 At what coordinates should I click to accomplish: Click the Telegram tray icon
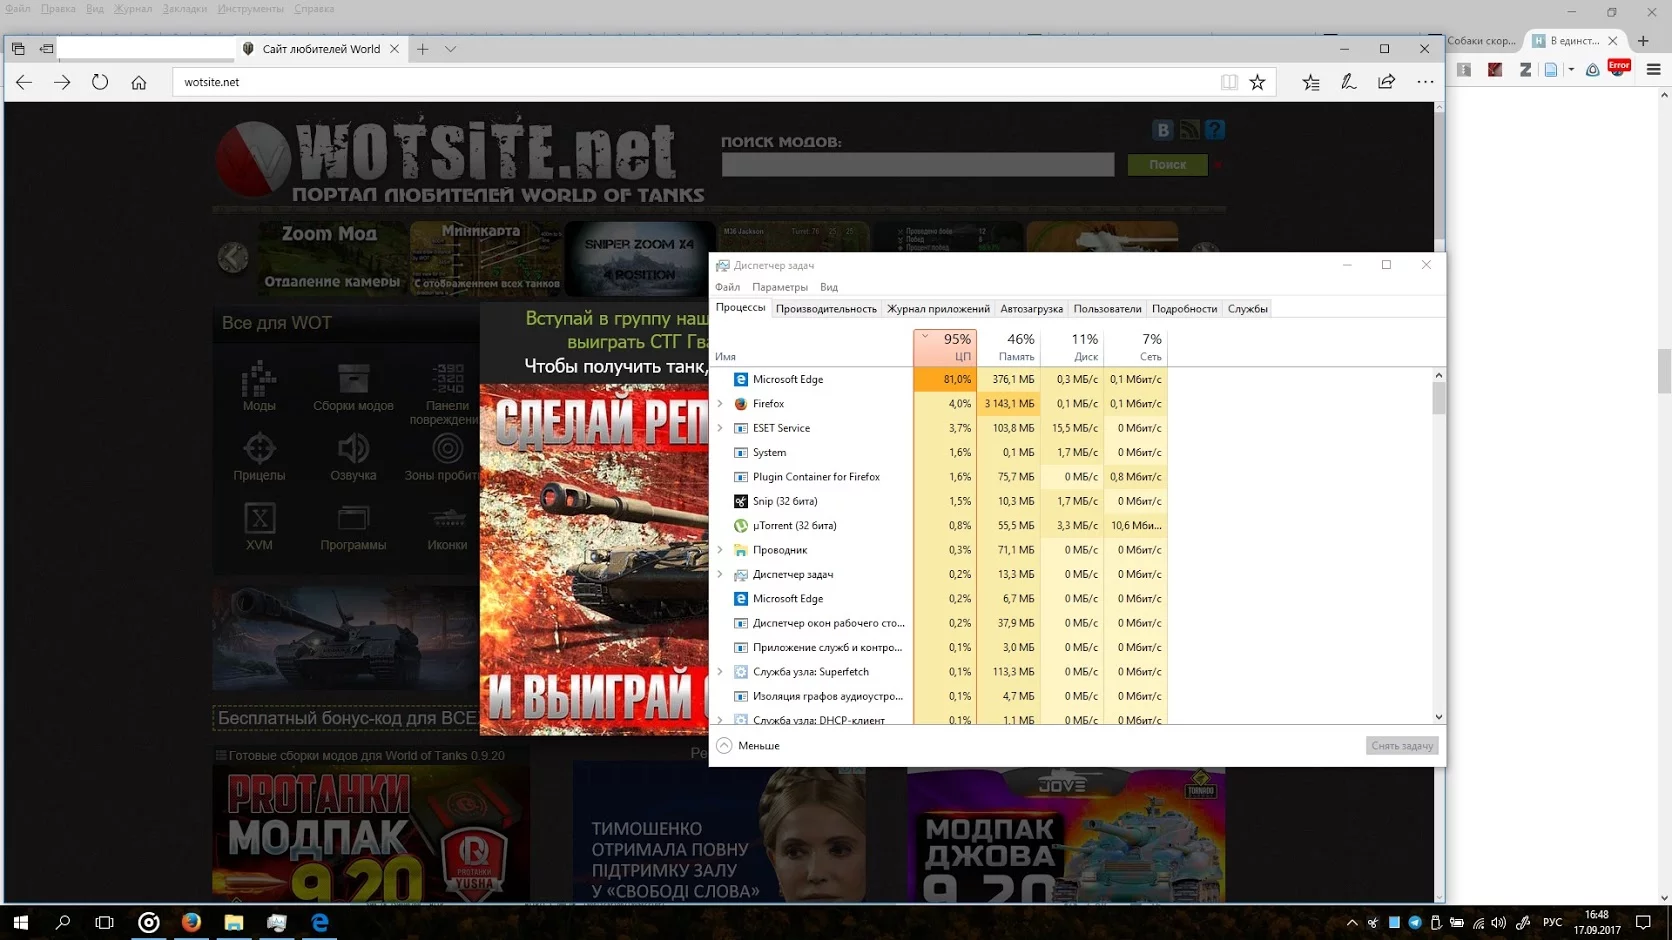(1415, 922)
